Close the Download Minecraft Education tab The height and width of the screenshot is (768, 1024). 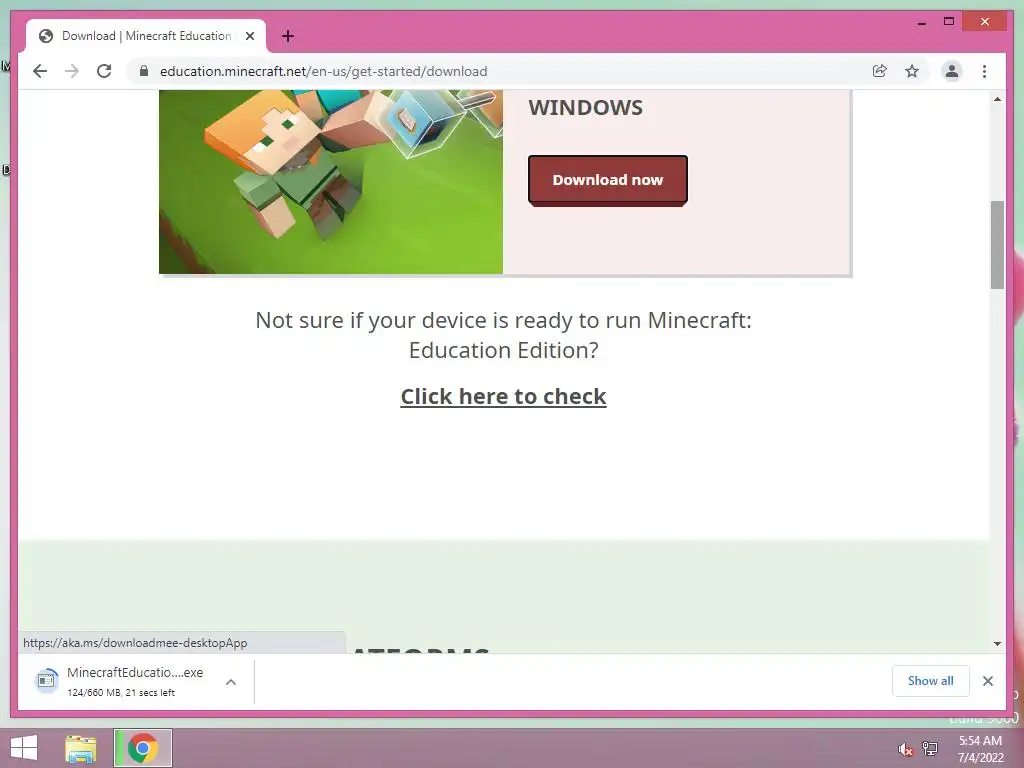tap(249, 36)
